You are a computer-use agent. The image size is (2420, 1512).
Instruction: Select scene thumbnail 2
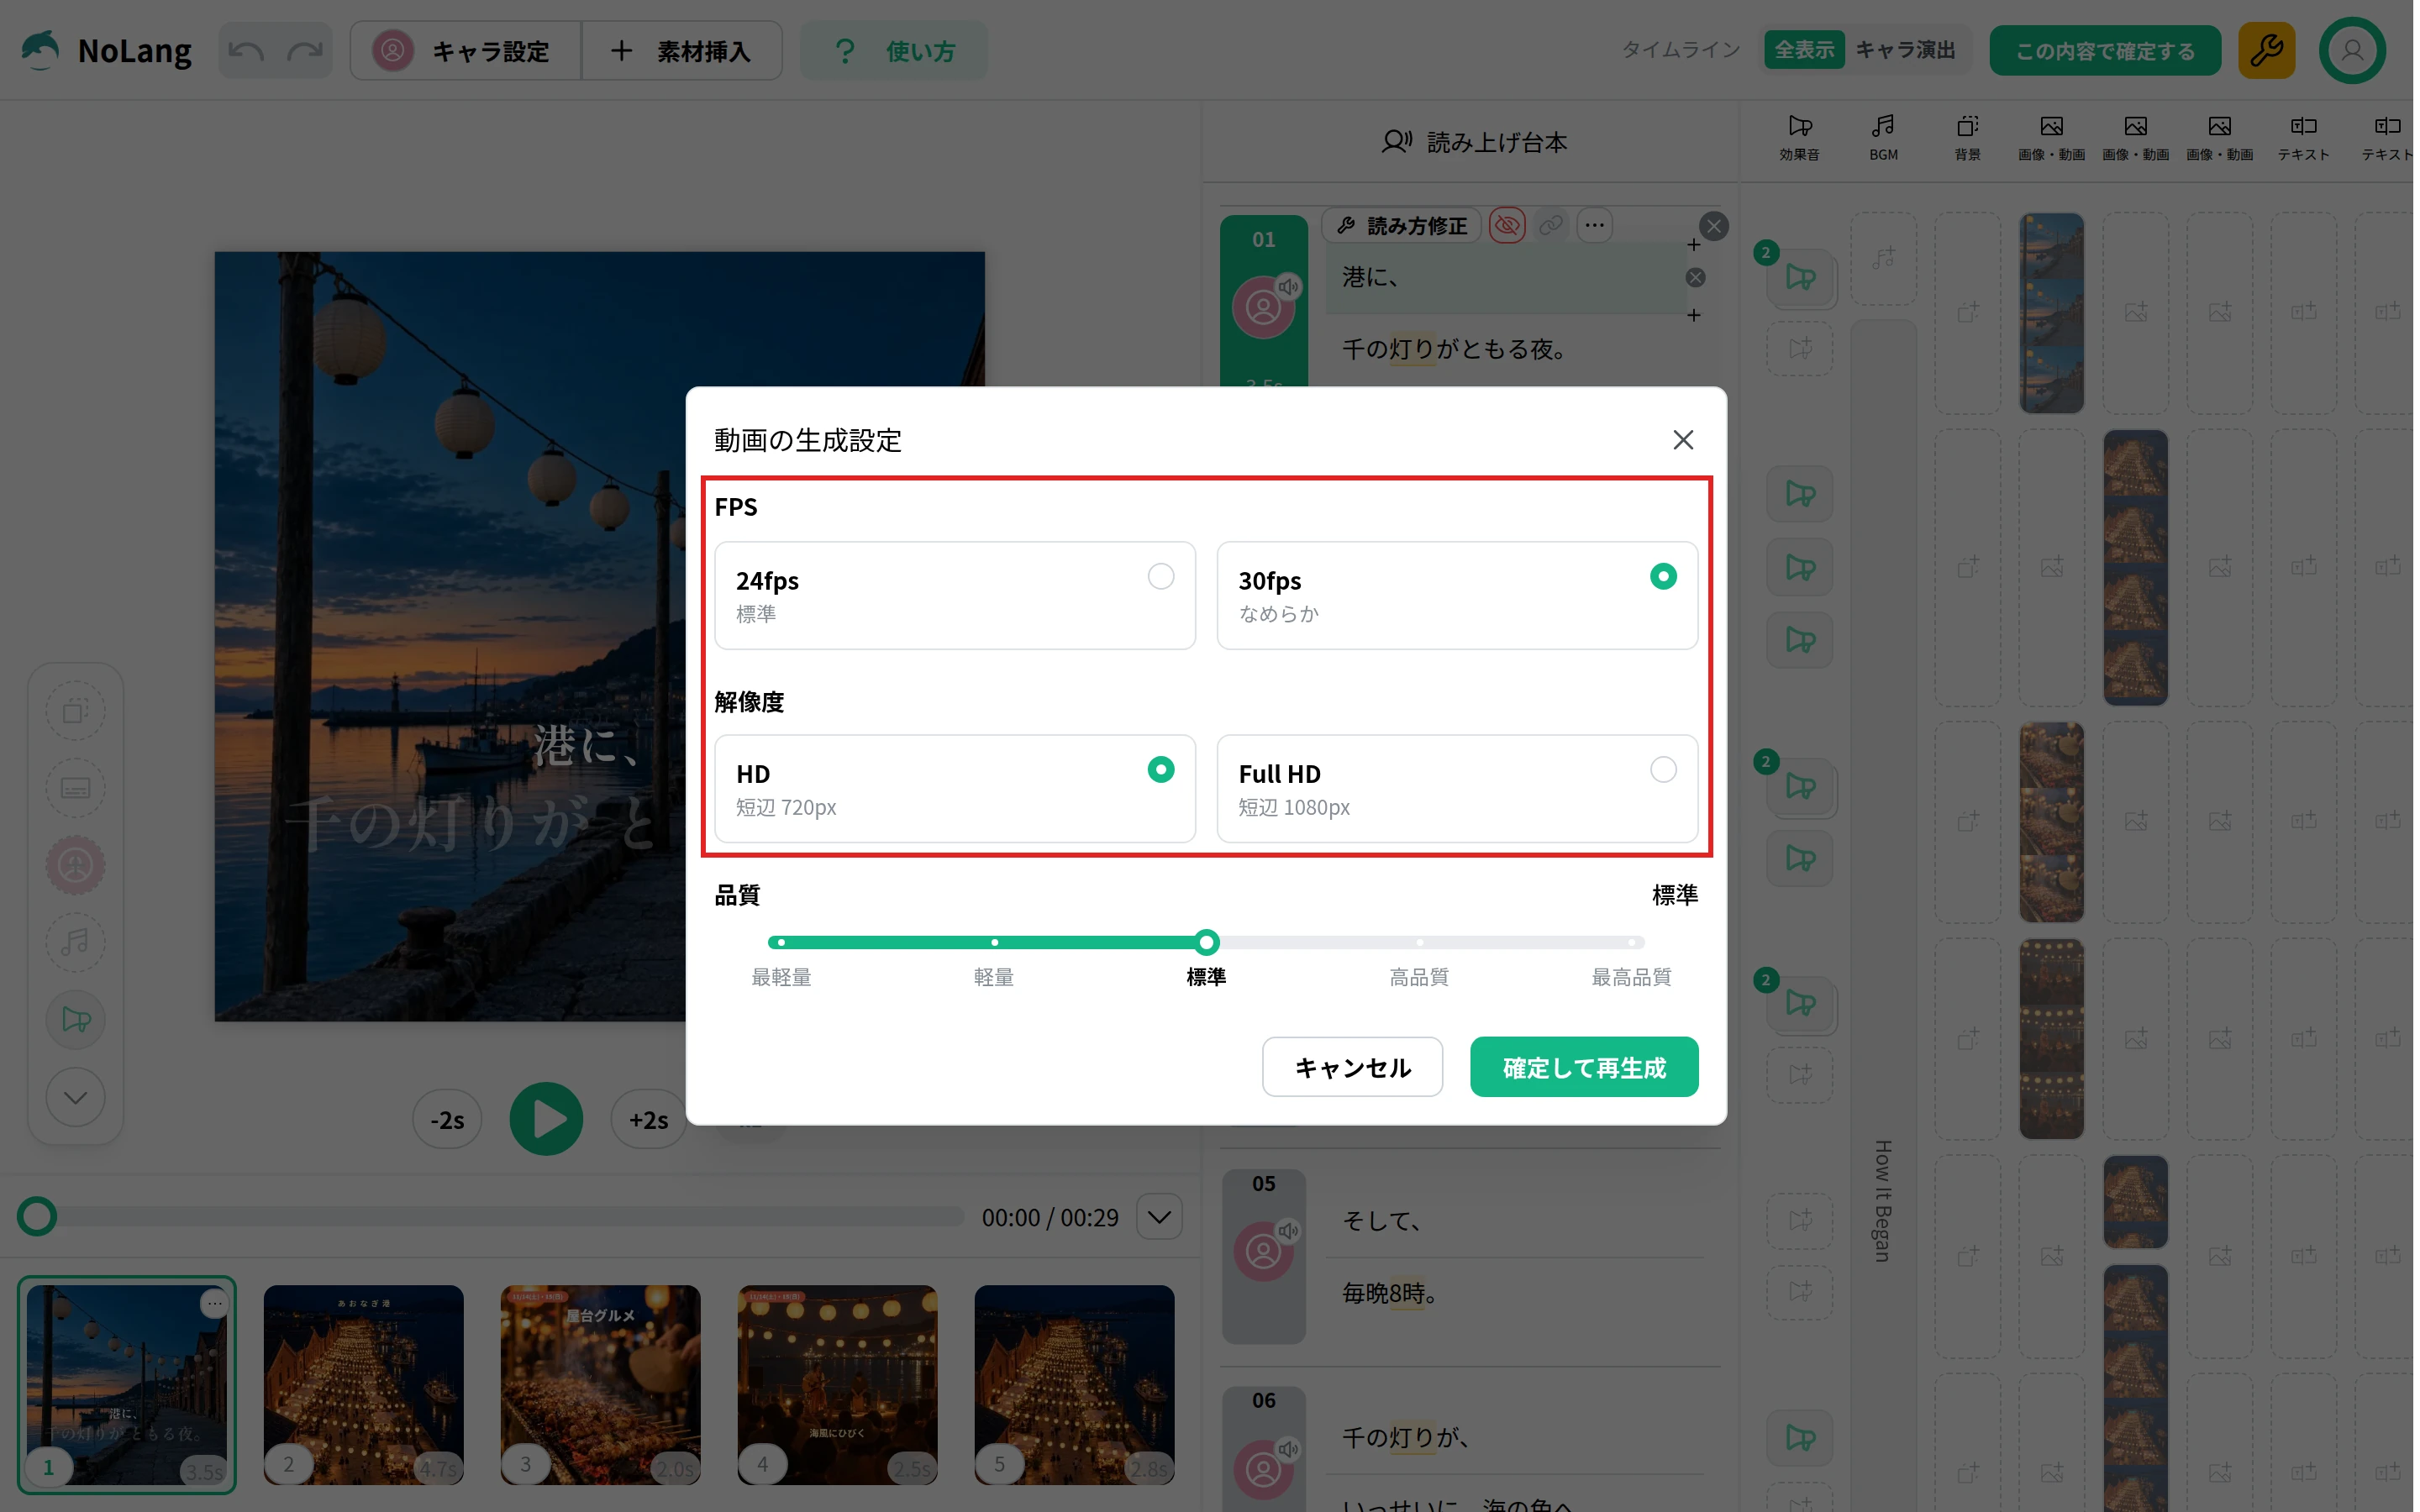[364, 1385]
